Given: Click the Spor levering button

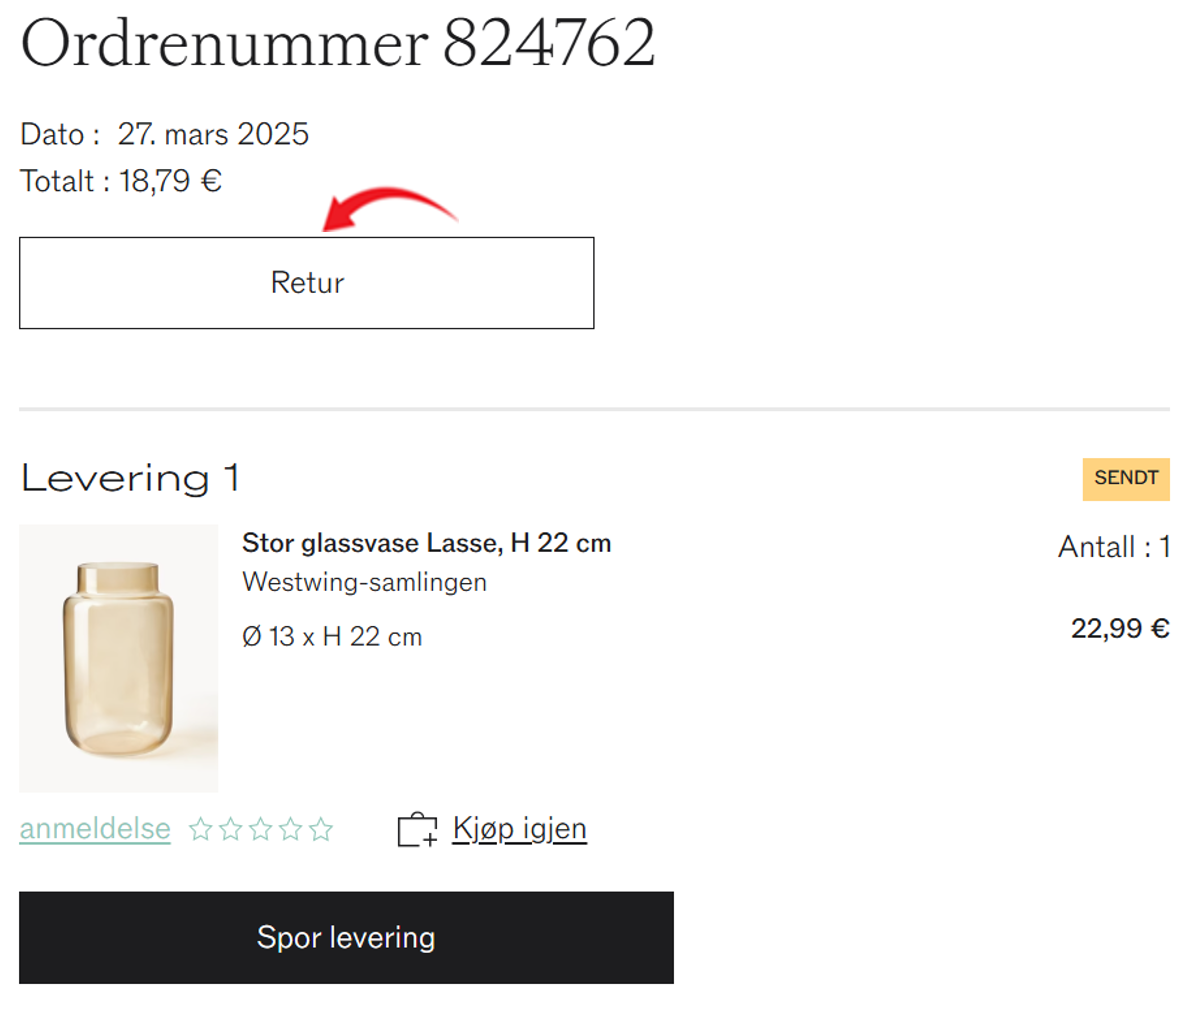Looking at the screenshot, I should 346,938.
